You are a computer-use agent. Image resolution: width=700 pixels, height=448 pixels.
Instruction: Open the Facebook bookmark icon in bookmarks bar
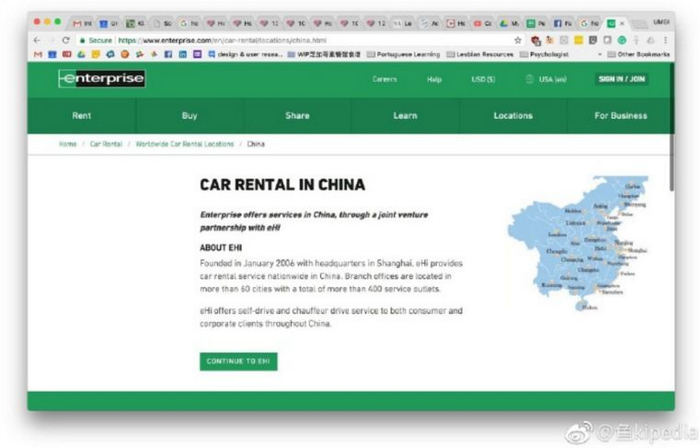tap(168, 54)
